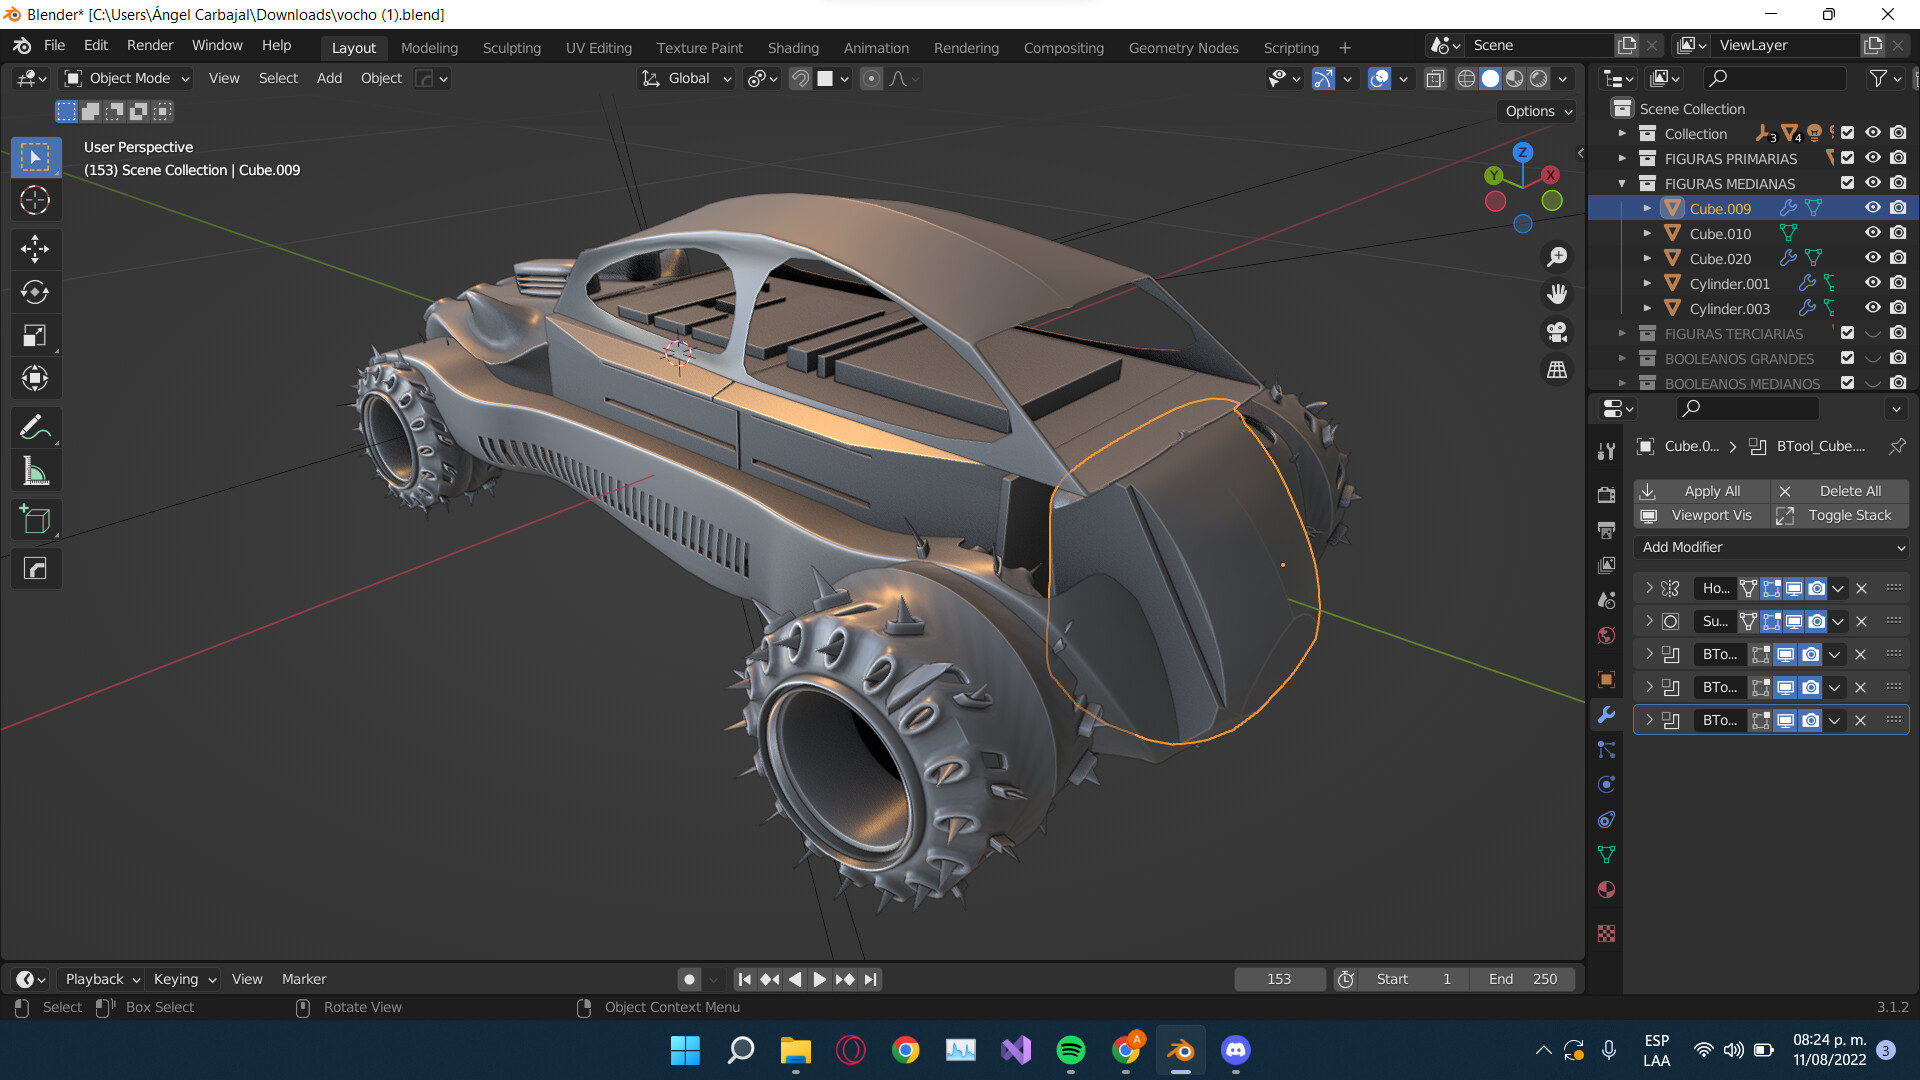Open the Modifier Properties wrench tab
This screenshot has width=1920, height=1080.
tap(1606, 716)
